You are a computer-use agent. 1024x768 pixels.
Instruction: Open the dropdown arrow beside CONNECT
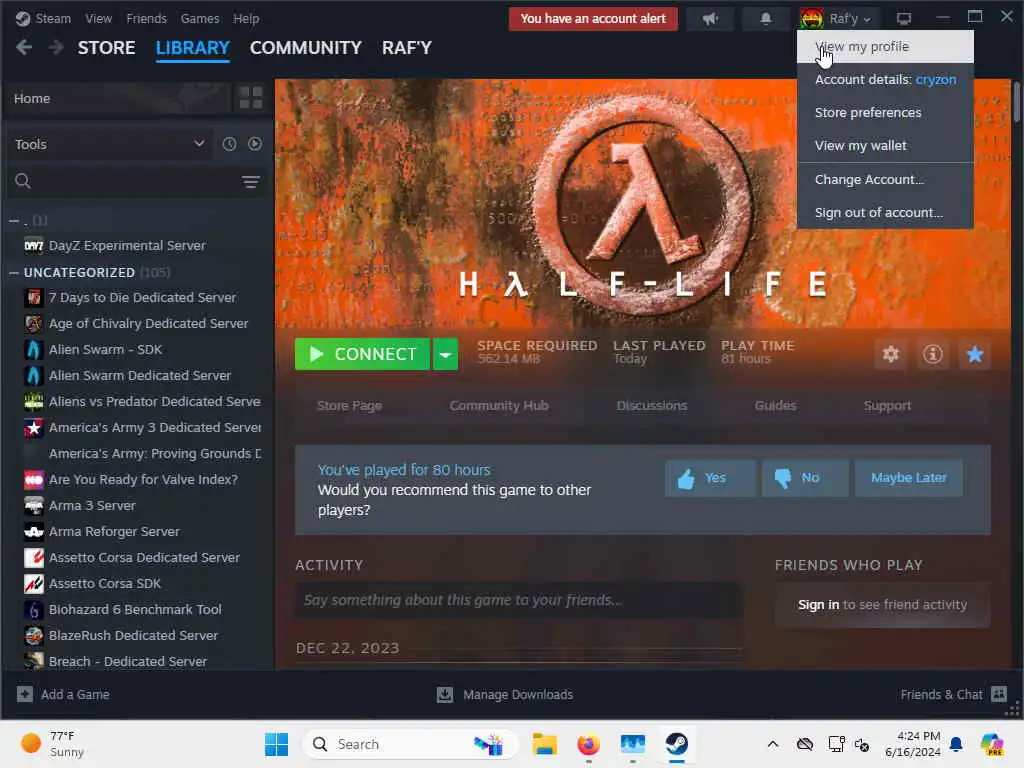coord(445,354)
